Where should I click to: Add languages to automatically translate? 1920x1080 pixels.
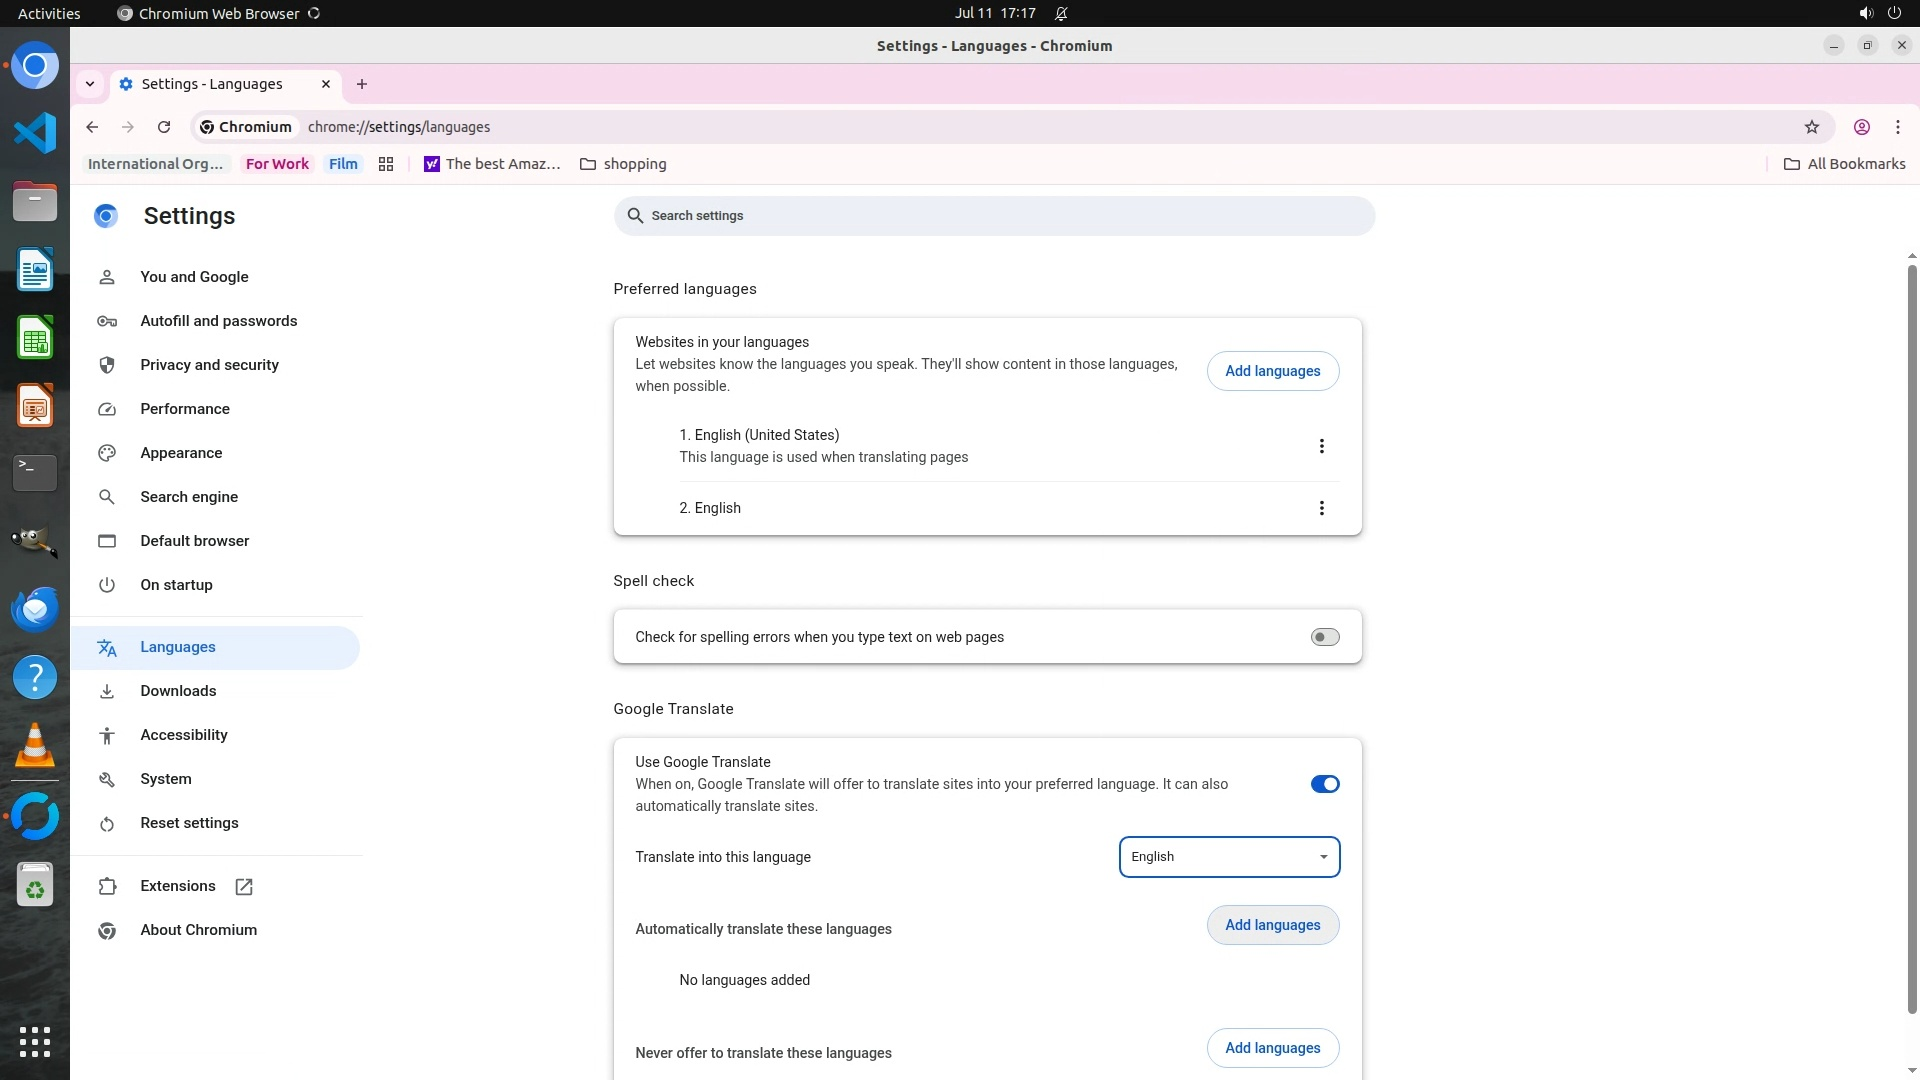(1272, 925)
